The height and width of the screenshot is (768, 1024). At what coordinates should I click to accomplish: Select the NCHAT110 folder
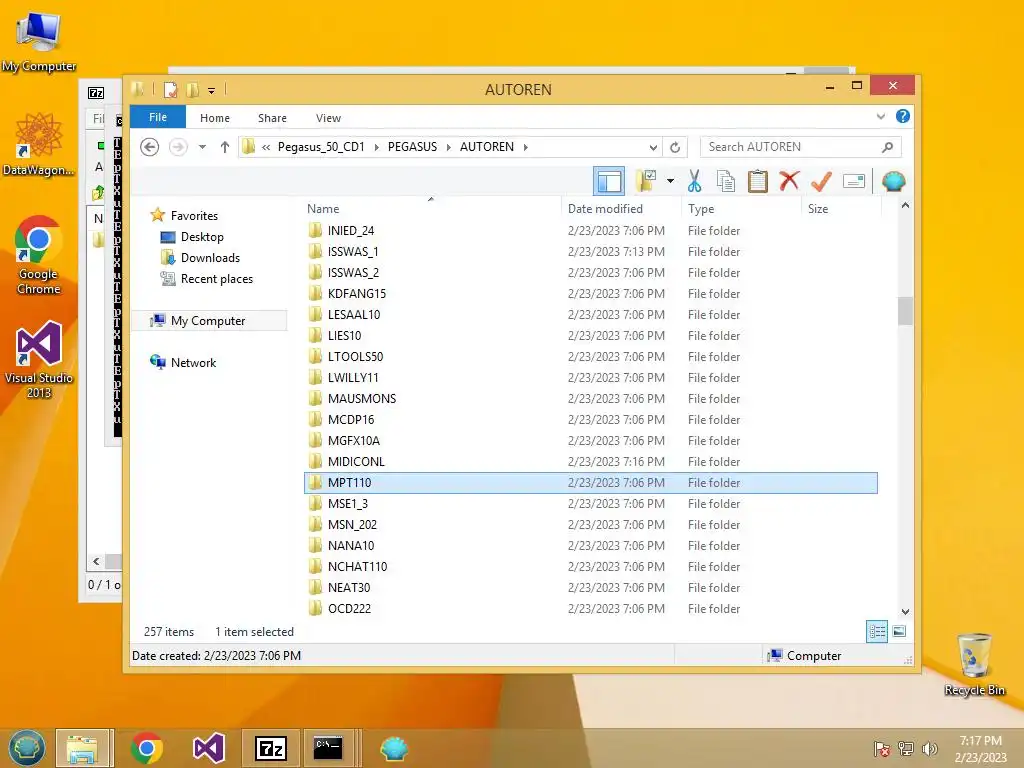click(357, 566)
